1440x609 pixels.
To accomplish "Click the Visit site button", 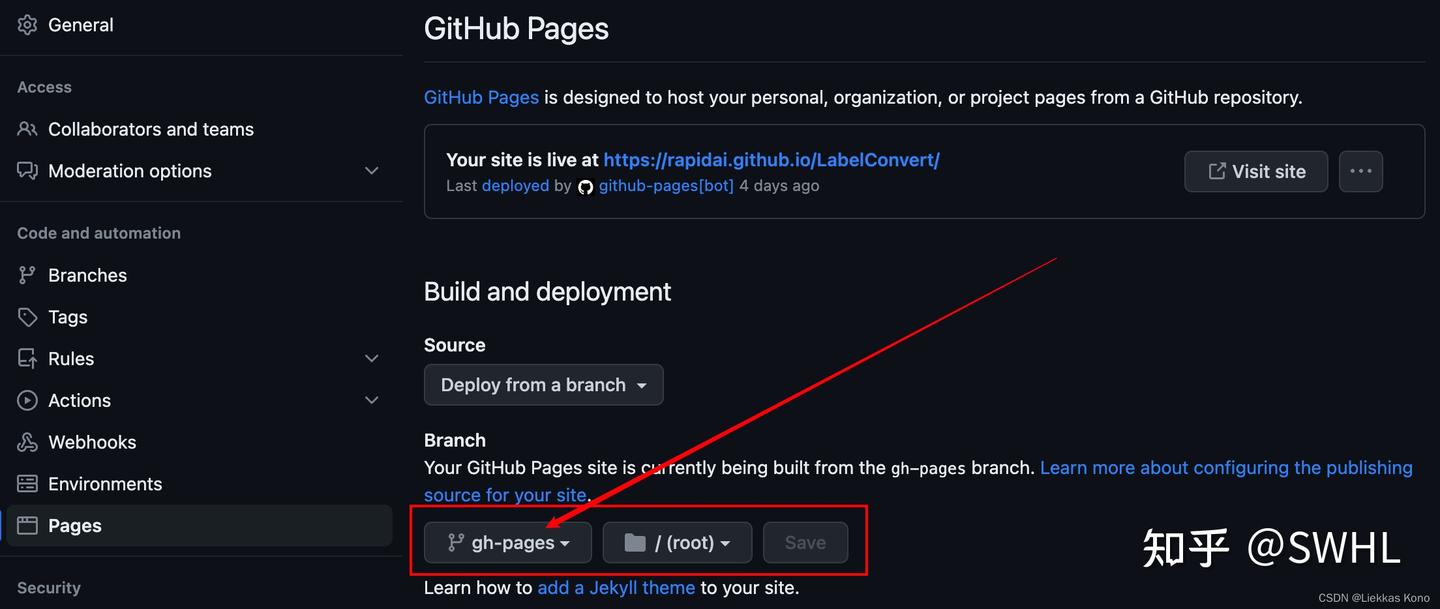I will [1255, 171].
